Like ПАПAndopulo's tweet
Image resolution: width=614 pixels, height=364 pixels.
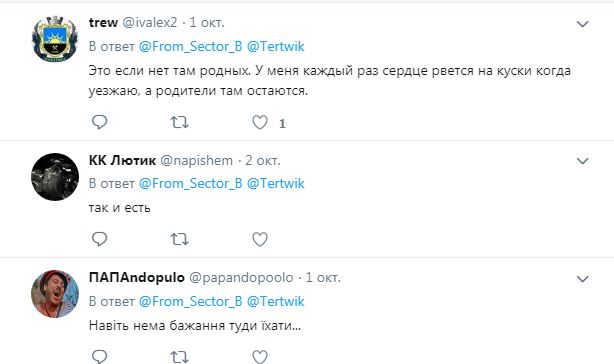[x=260, y=357]
